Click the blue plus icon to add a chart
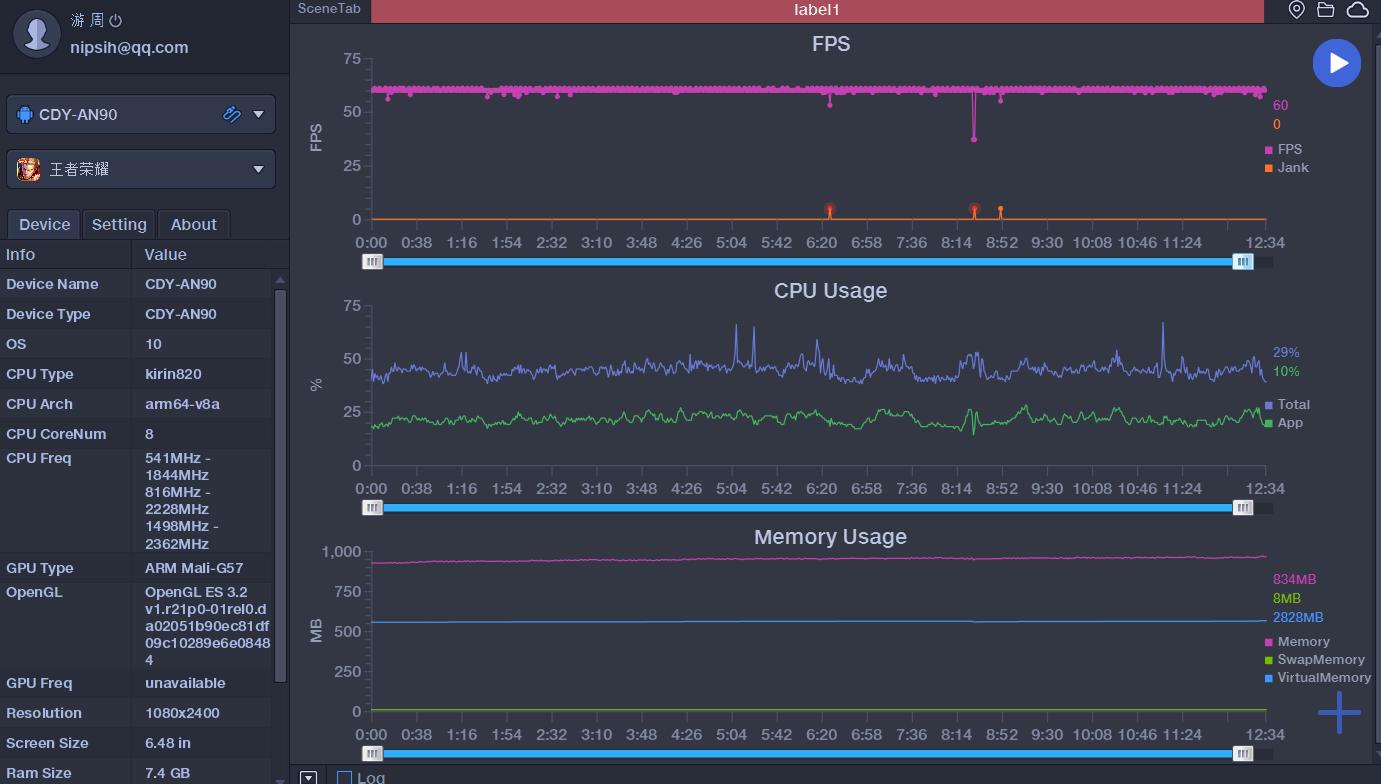Image resolution: width=1381 pixels, height=784 pixels. tap(1339, 713)
